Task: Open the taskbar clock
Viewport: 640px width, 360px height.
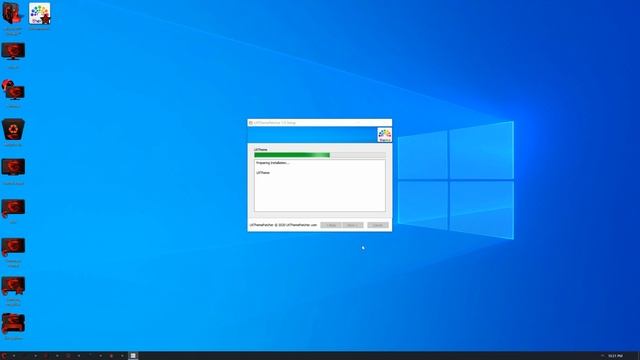Action: pyautogui.click(x=615, y=356)
